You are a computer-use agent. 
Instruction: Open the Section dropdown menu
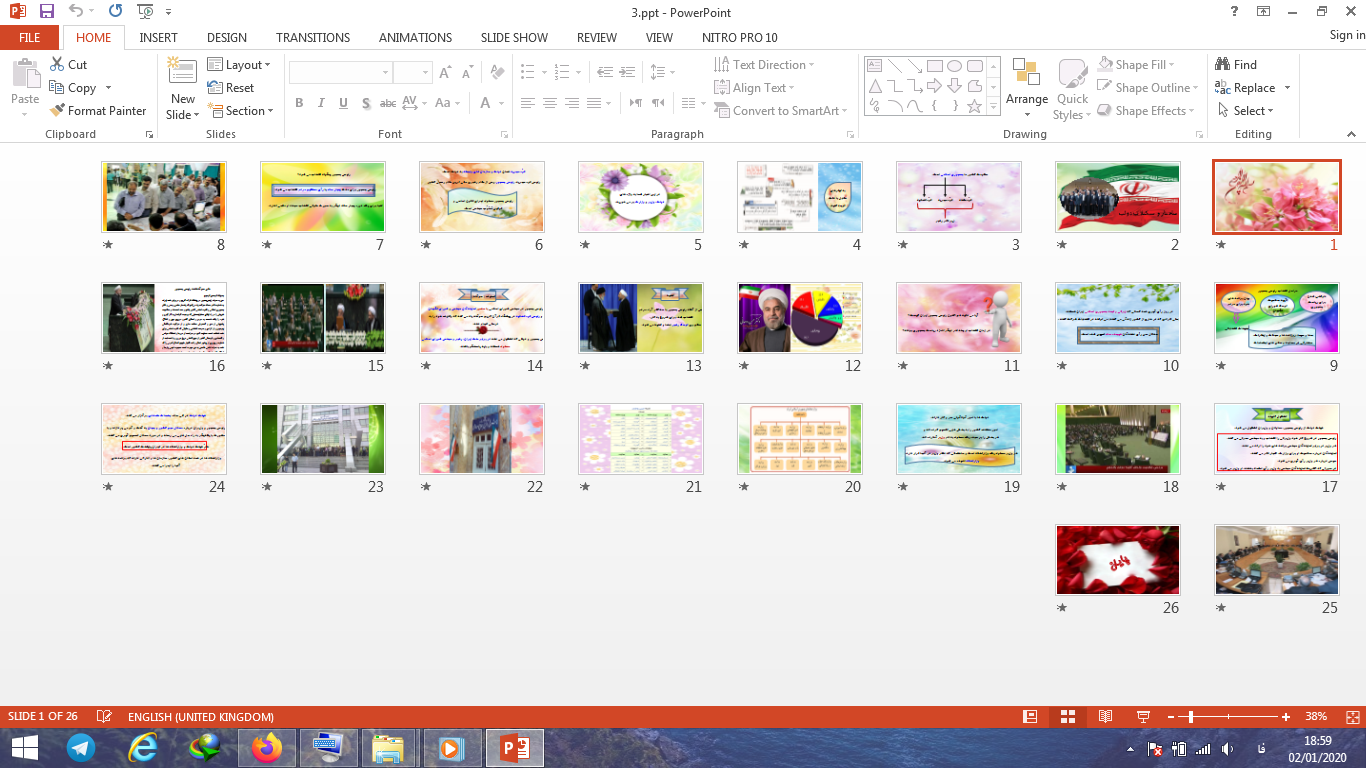[x=241, y=111]
